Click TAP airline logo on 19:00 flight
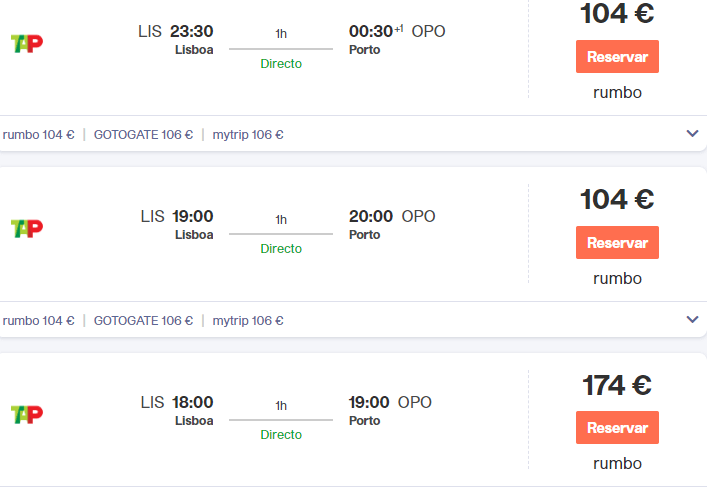707x487 pixels. tap(27, 228)
